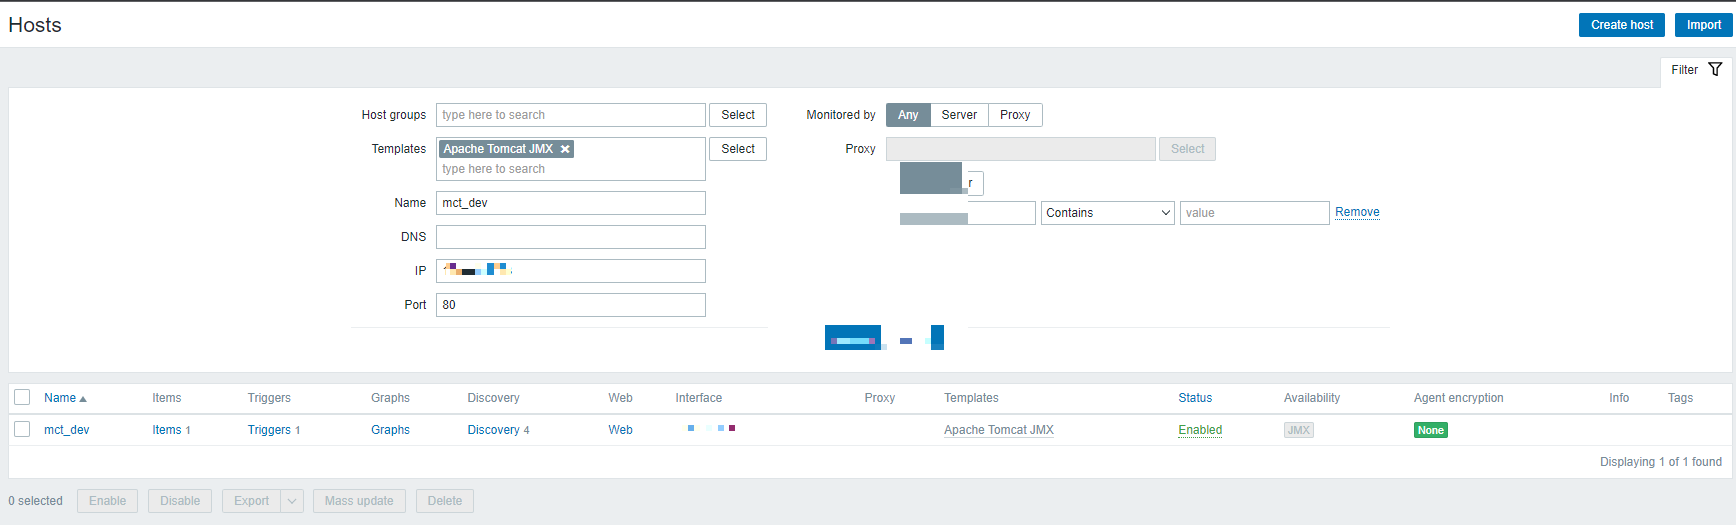The width and height of the screenshot is (1736, 525).
Task: Click the Info column header
Action: click(x=1619, y=398)
